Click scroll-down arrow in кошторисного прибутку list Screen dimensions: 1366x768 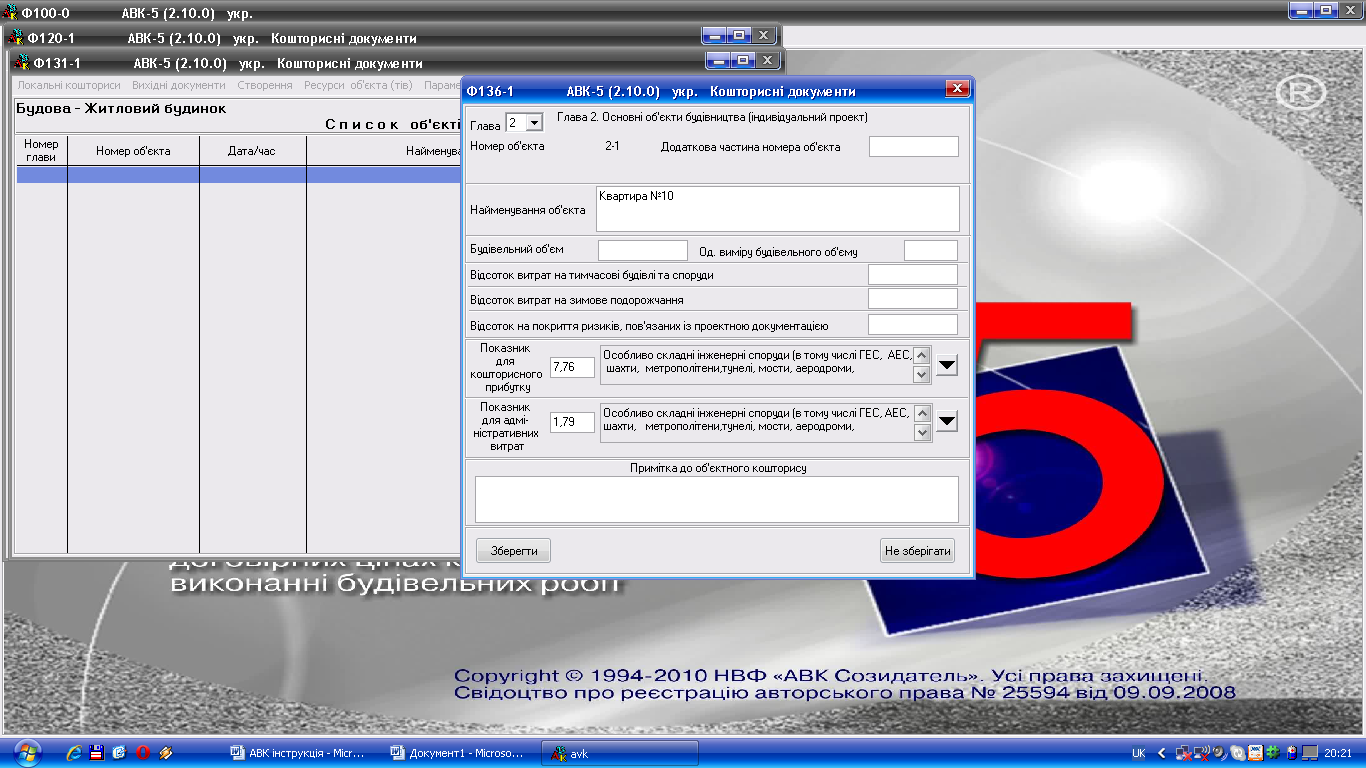(x=922, y=375)
